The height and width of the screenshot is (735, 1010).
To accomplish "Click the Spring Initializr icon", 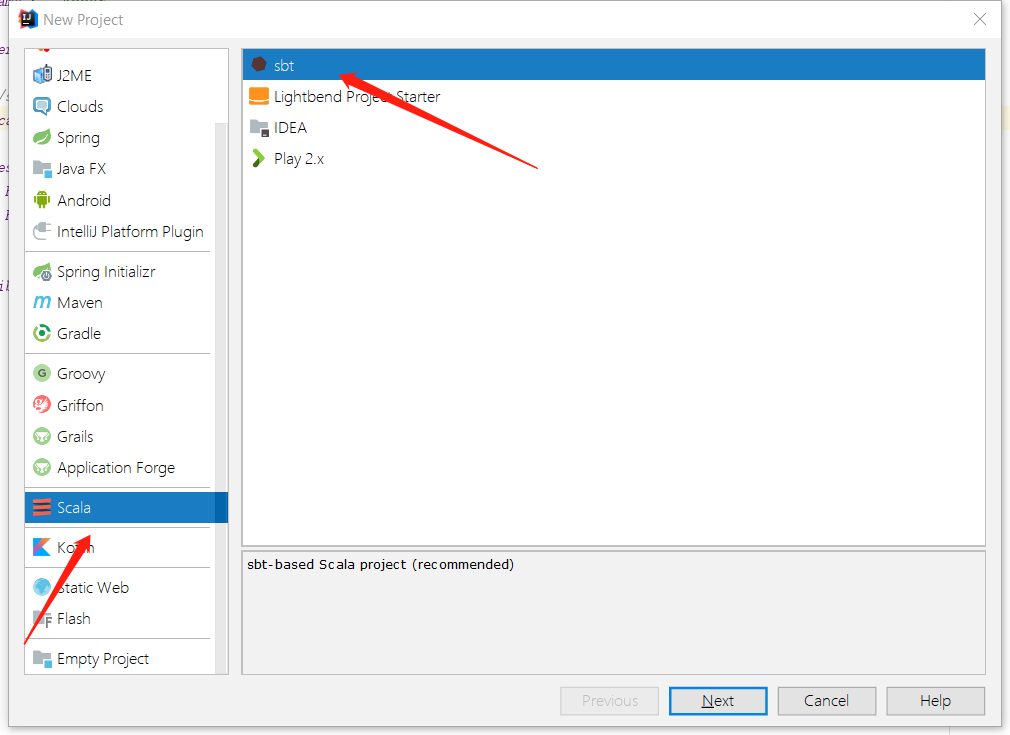I will [42, 272].
